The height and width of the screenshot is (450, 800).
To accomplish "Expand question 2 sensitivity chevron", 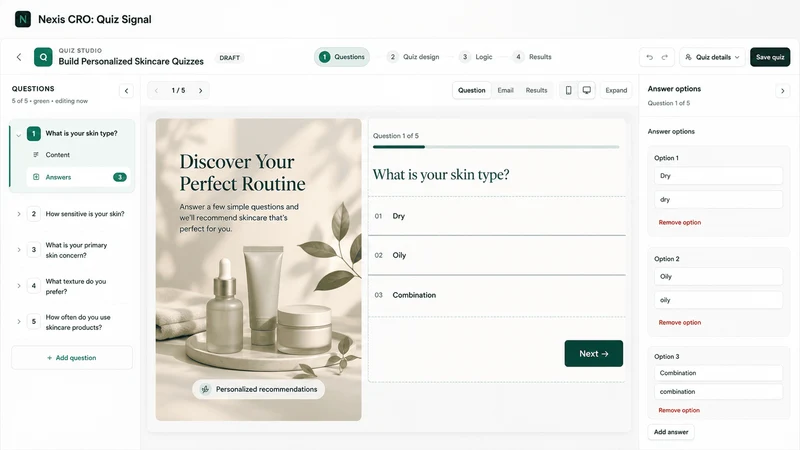I will click(x=18, y=214).
